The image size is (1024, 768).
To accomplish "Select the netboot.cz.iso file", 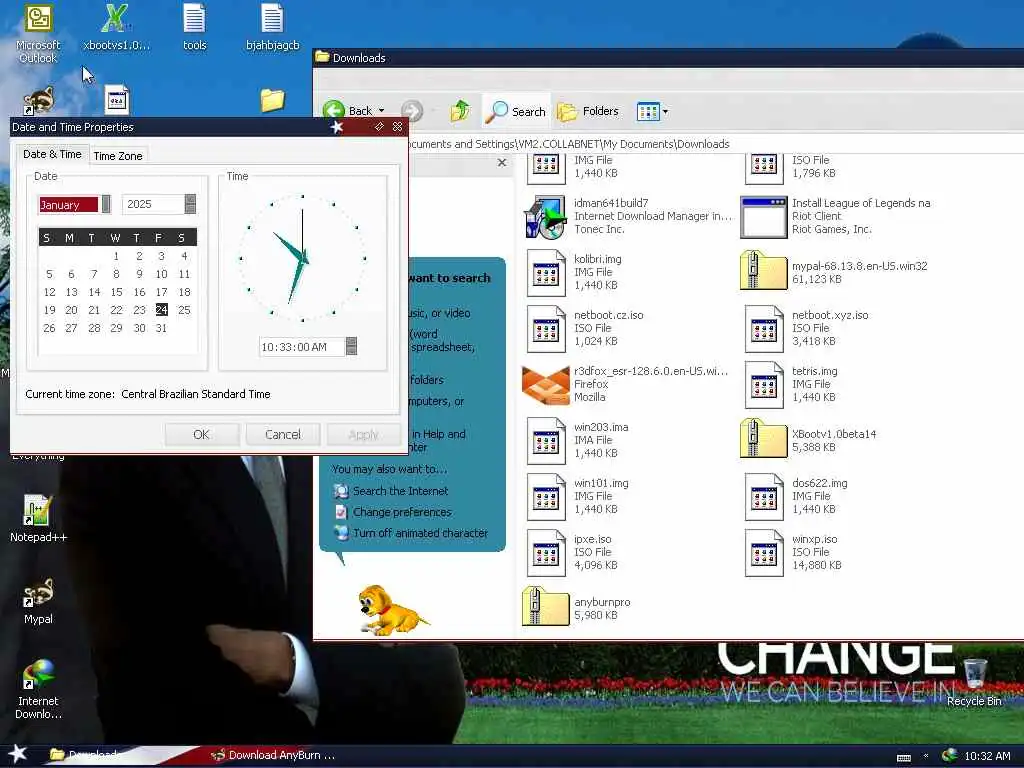I will coord(585,328).
